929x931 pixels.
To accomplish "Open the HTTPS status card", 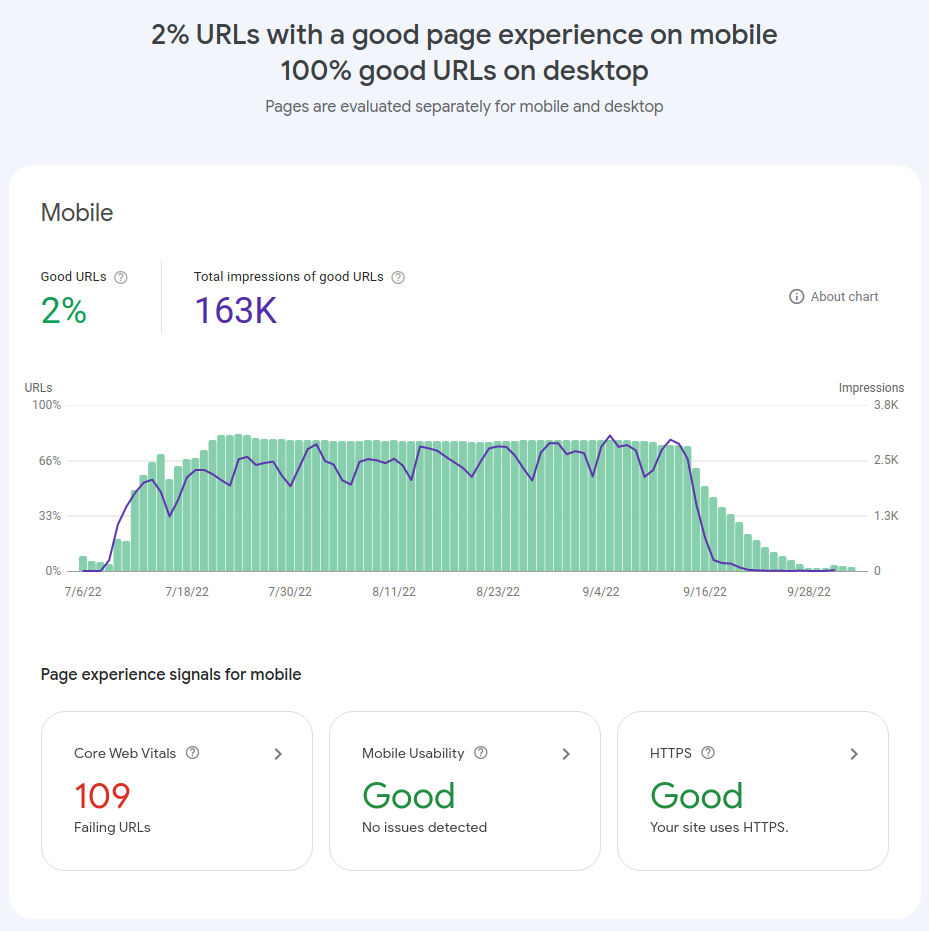I will tap(753, 790).
